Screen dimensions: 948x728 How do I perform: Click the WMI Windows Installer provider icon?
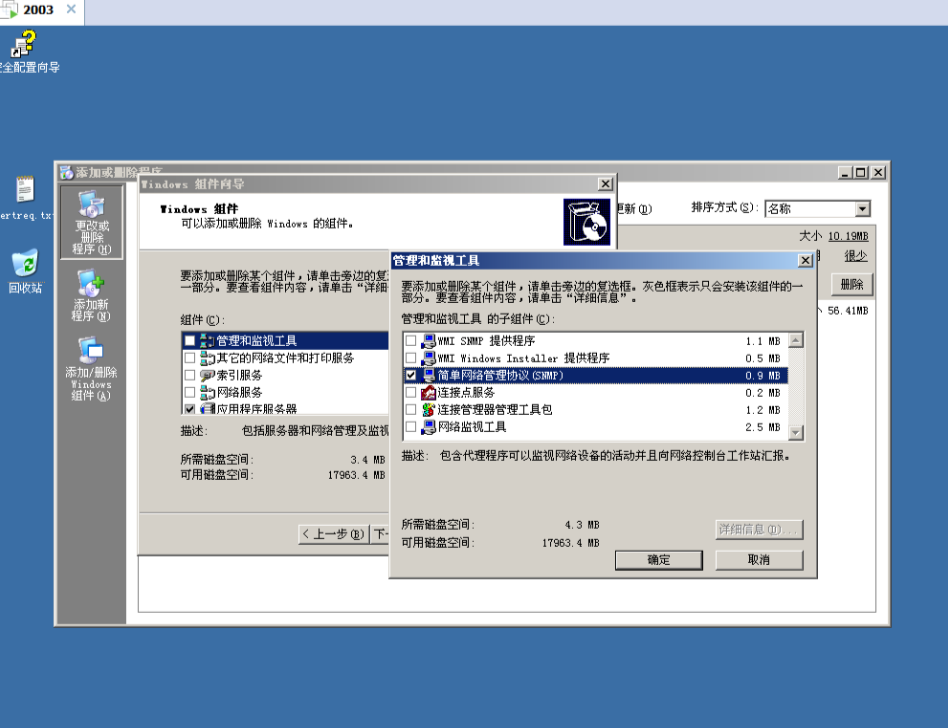(x=429, y=358)
